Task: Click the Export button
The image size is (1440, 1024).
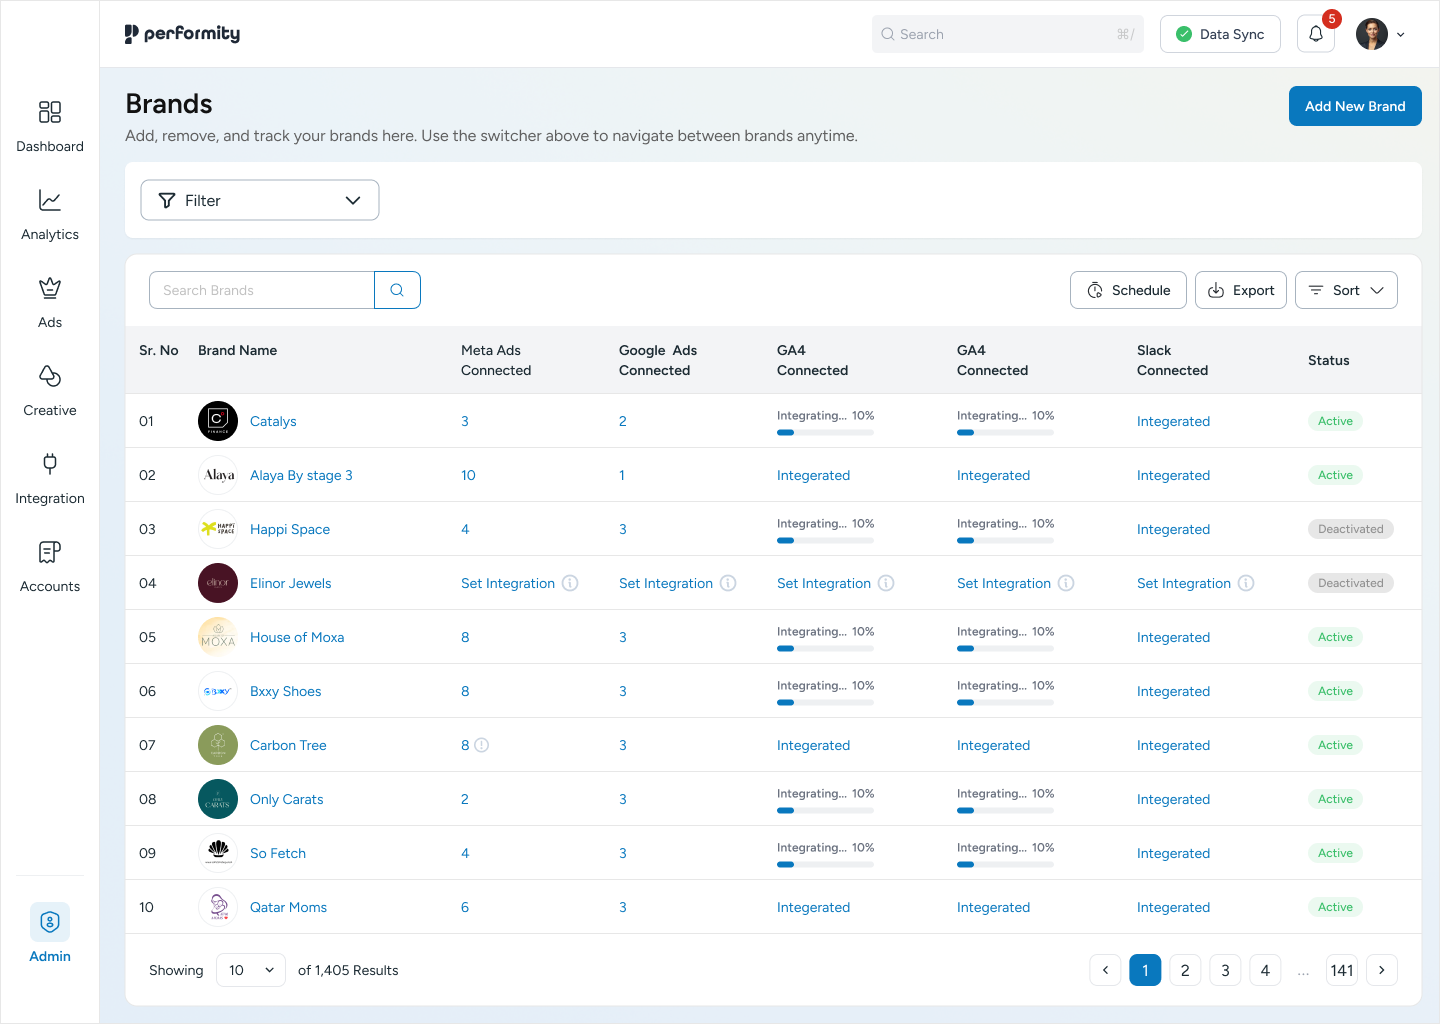Action: tap(1241, 290)
